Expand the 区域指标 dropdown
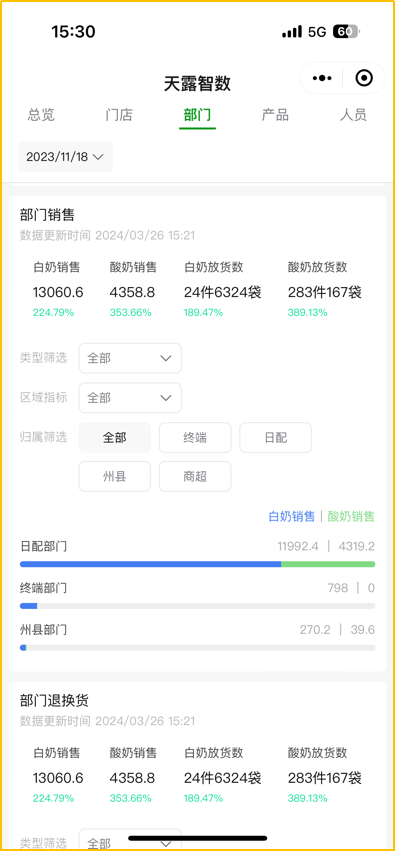The image size is (396, 852). pos(130,398)
